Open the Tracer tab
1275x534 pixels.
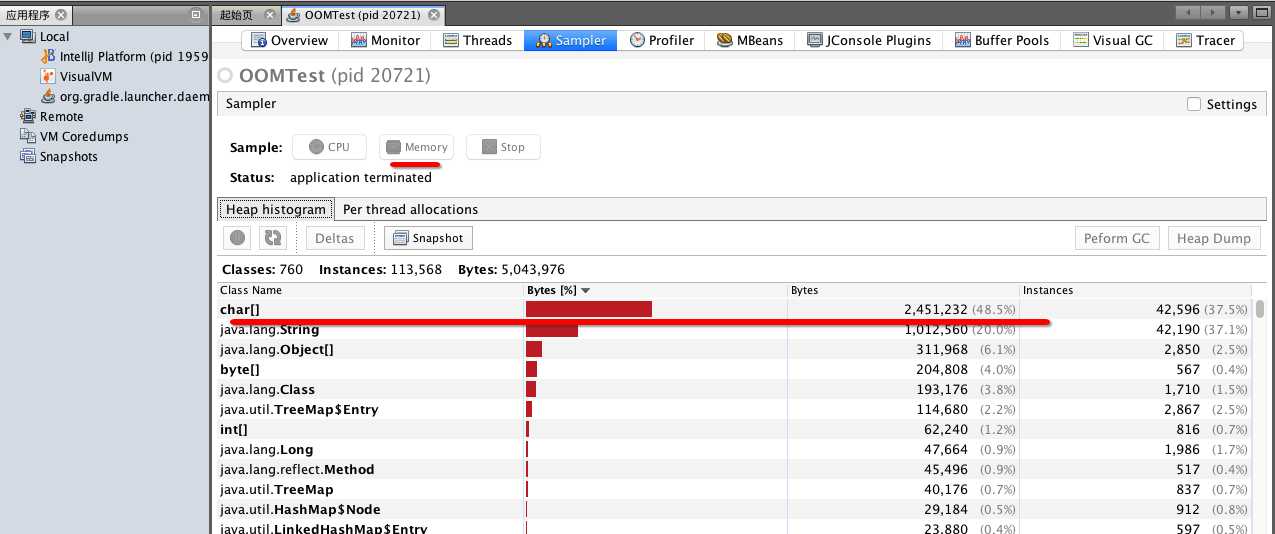(x=1204, y=40)
